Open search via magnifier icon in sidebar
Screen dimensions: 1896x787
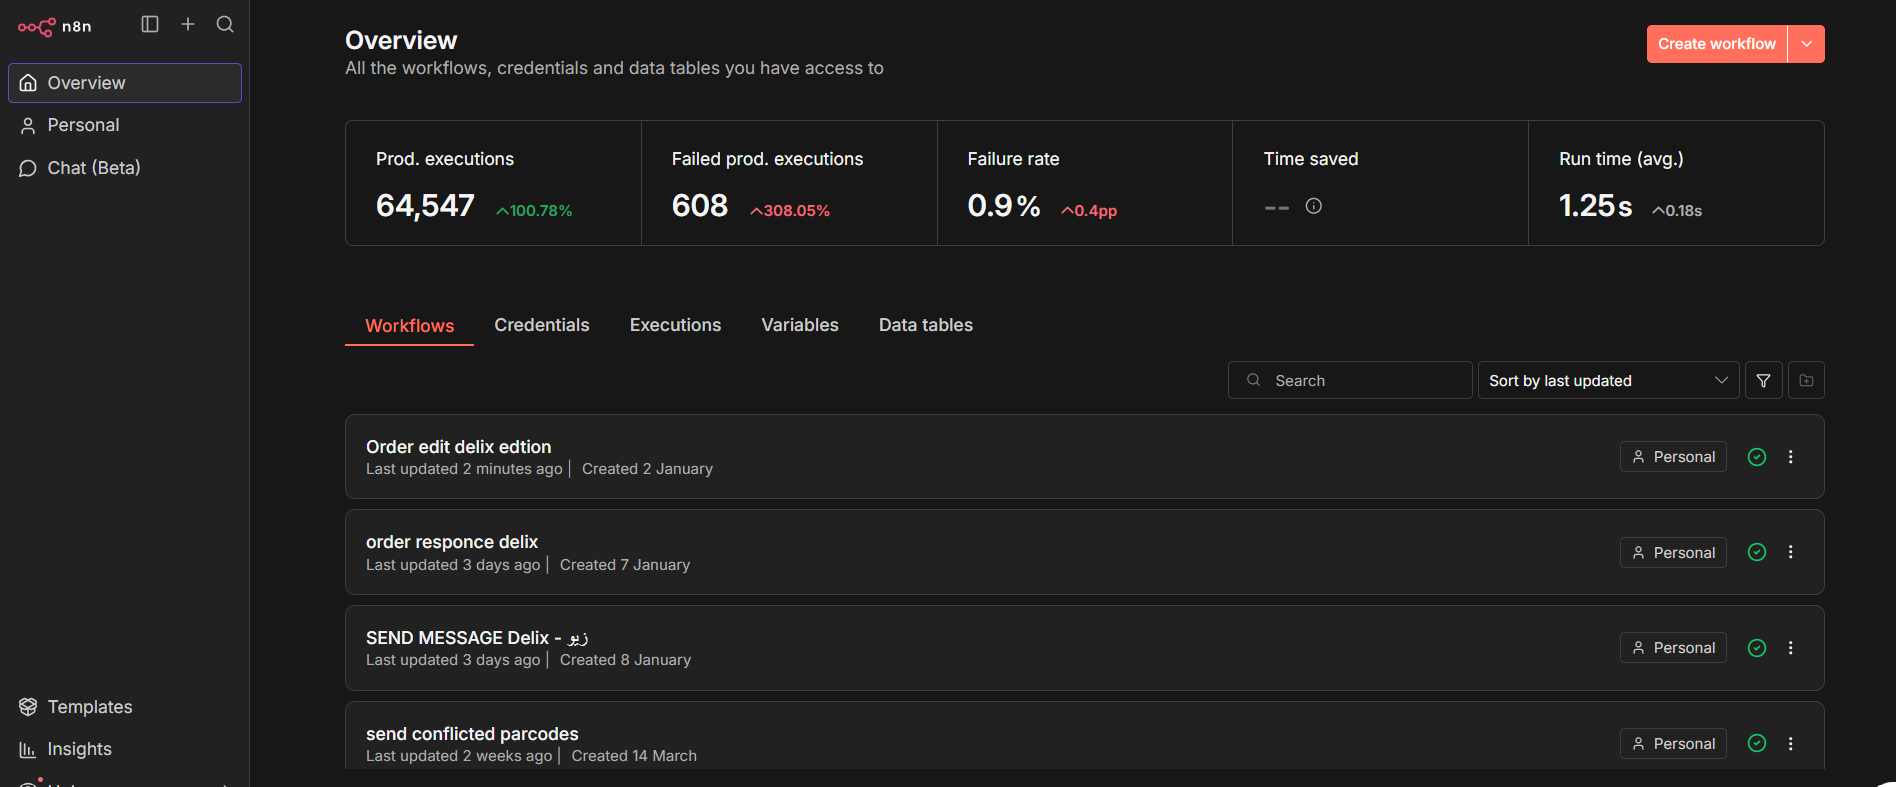225,24
